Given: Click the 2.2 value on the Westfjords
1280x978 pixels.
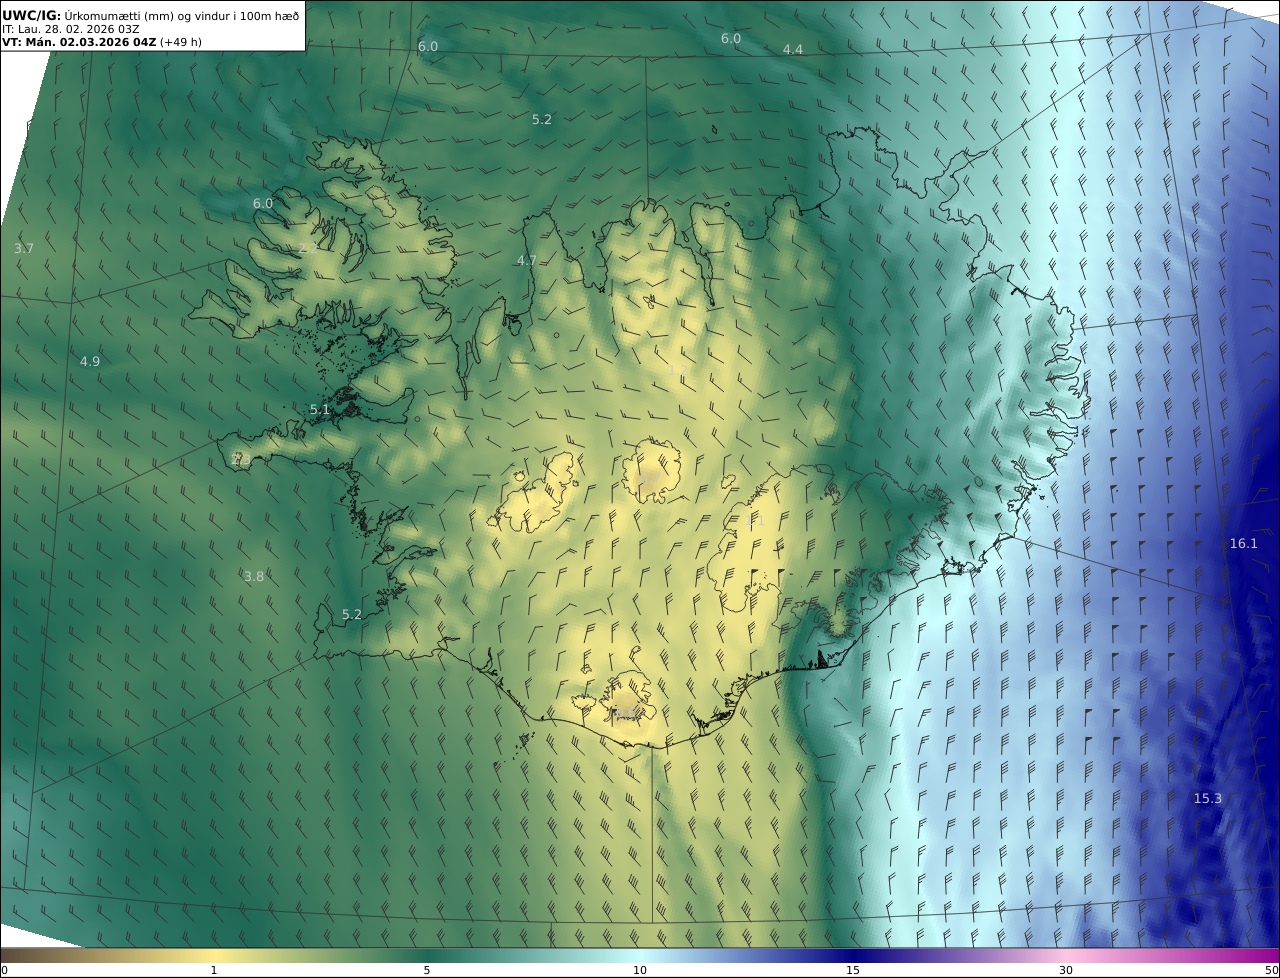Looking at the screenshot, I should pos(309,247).
